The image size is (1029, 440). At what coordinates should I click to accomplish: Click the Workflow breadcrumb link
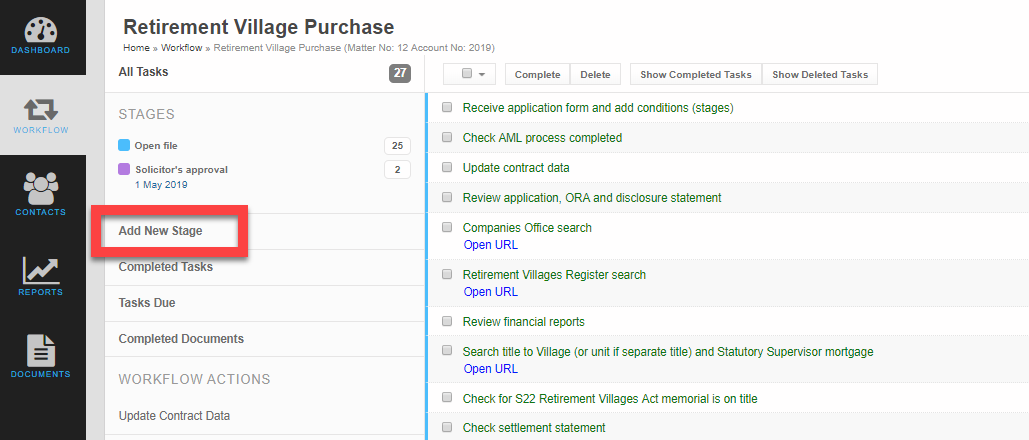[181, 48]
